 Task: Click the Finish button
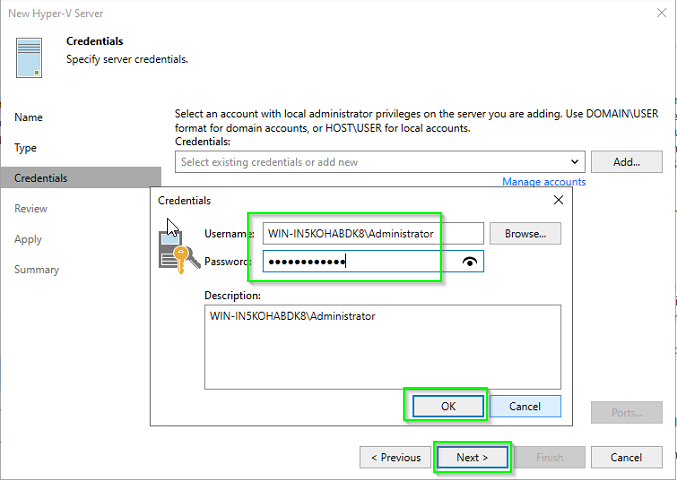(550, 457)
